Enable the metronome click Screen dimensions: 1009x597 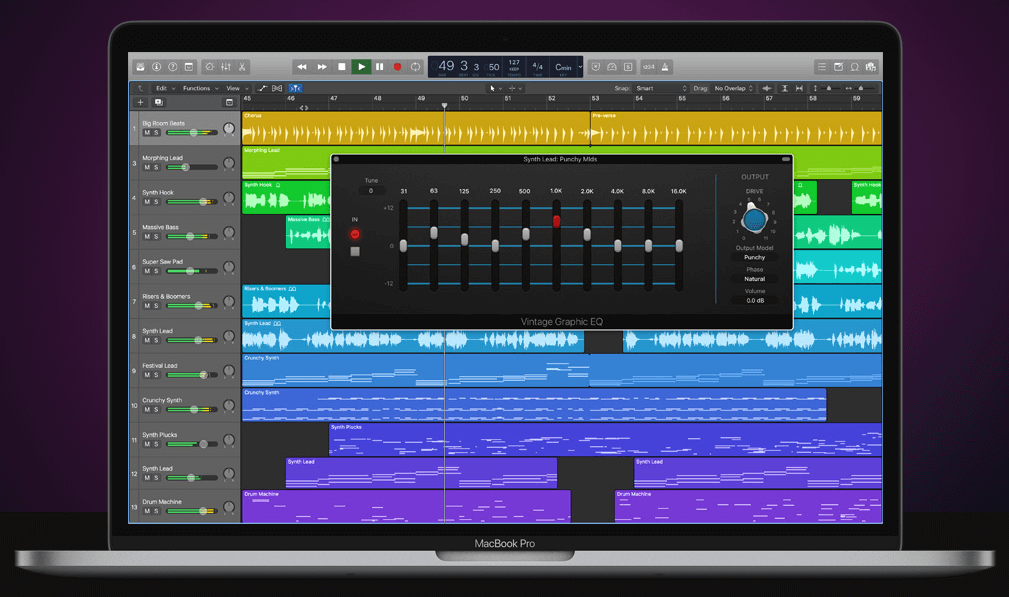click(x=665, y=66)
